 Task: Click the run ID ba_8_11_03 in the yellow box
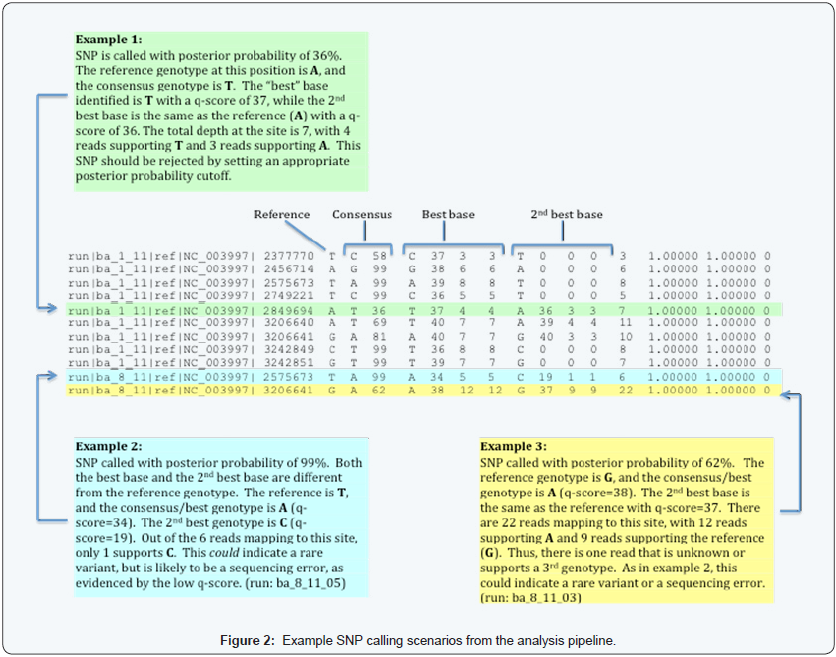[532, 597]
